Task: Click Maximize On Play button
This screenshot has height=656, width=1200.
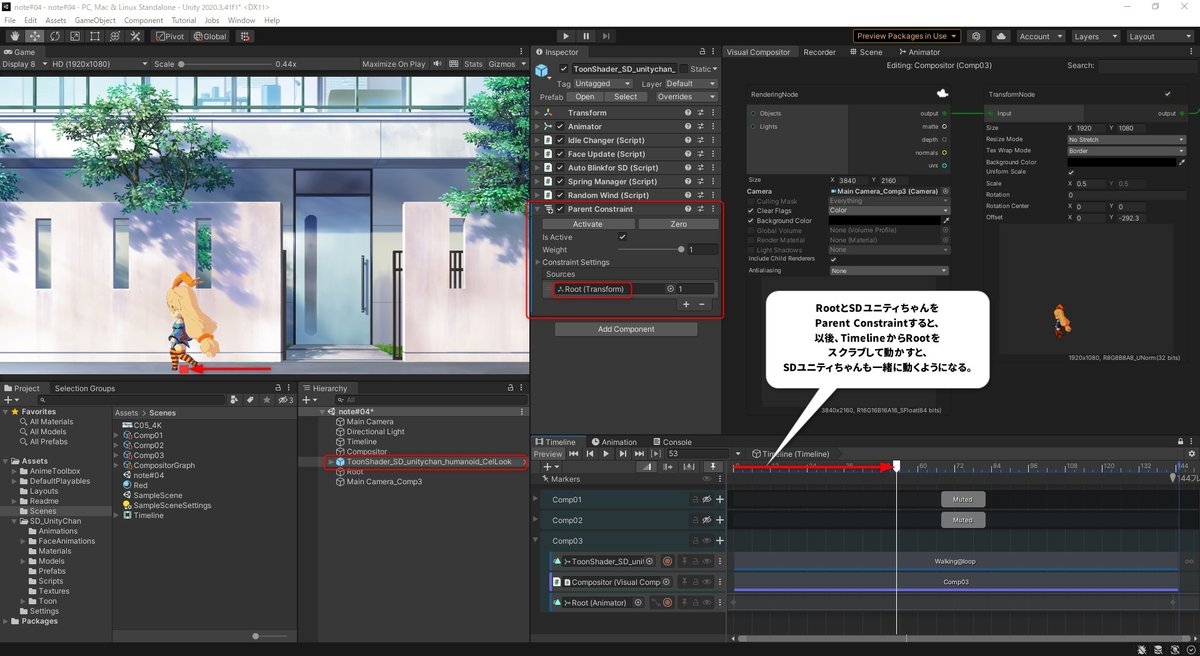Action: [393, 64]
